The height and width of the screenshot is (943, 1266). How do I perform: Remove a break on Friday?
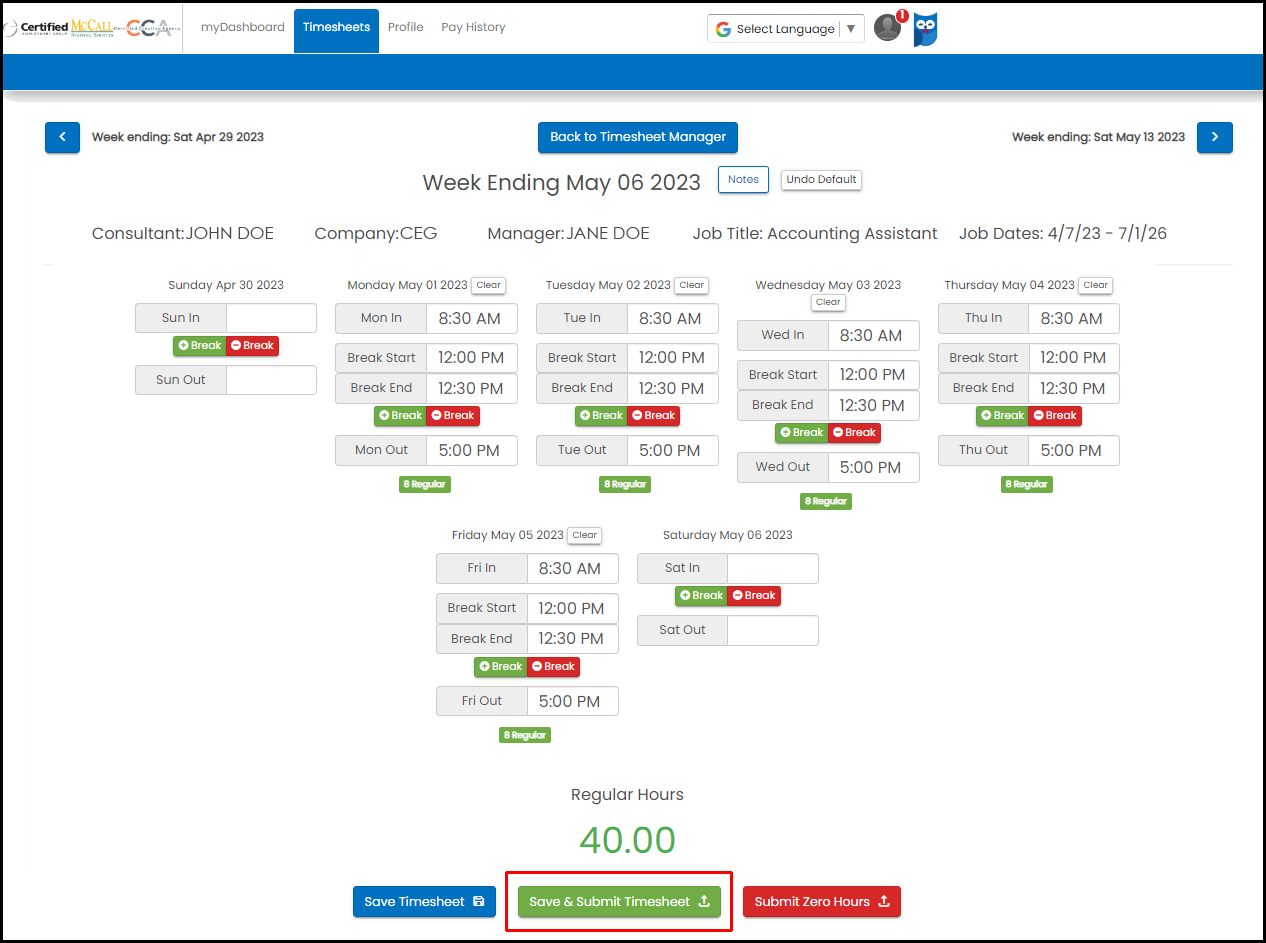[x=554, y=667]
